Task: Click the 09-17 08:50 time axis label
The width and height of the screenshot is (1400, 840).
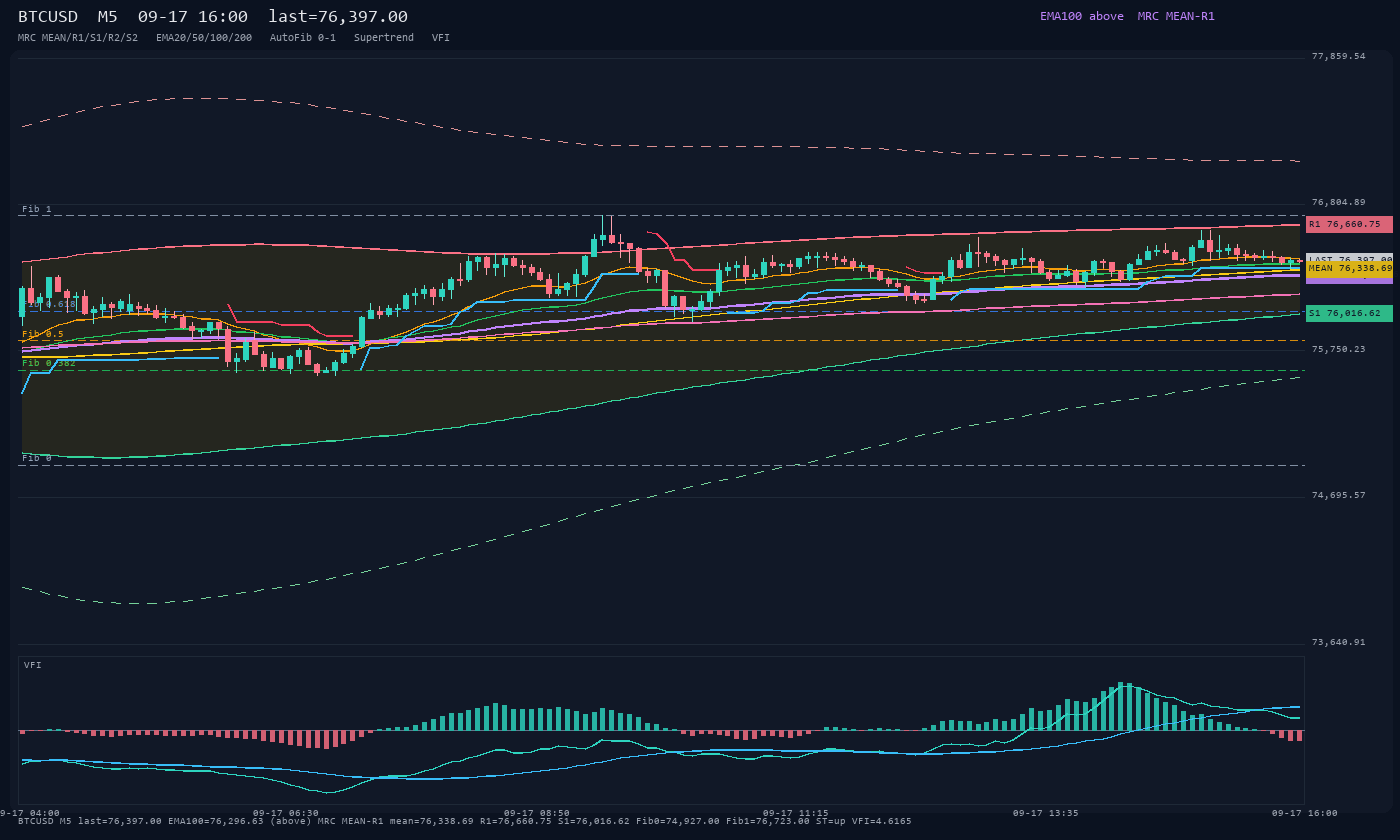Action: coord(537,813)
